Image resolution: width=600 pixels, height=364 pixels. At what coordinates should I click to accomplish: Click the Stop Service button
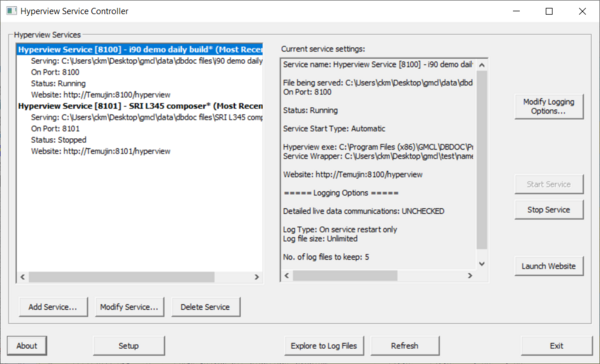(x=549, y=210)
